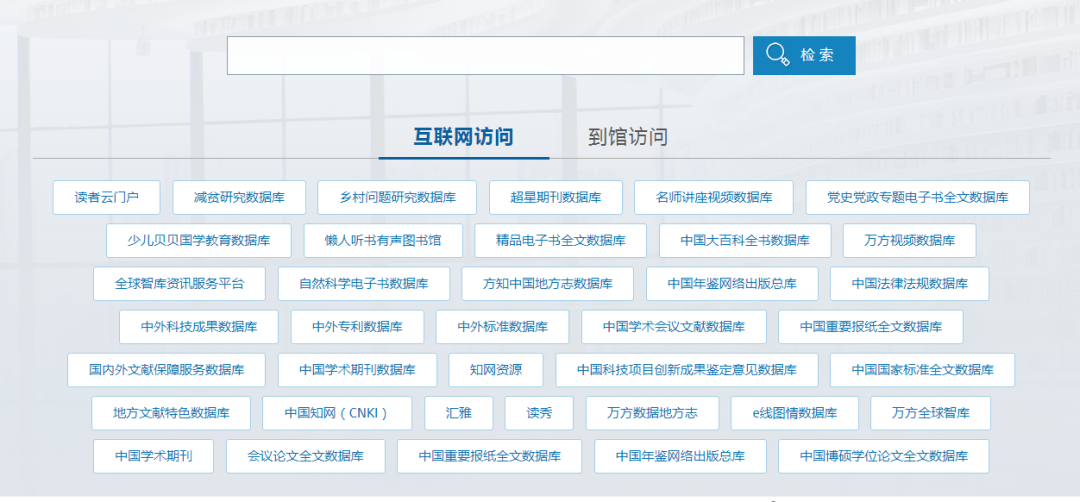Select 会议论文全文数据库
The height and width of the screenshot is (502, 1080).
(x=306, y=456)
